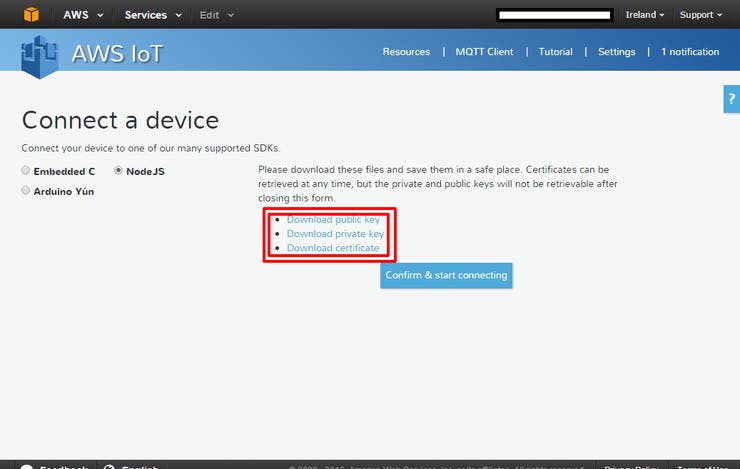Open the Edit dropdown menu

217,15
